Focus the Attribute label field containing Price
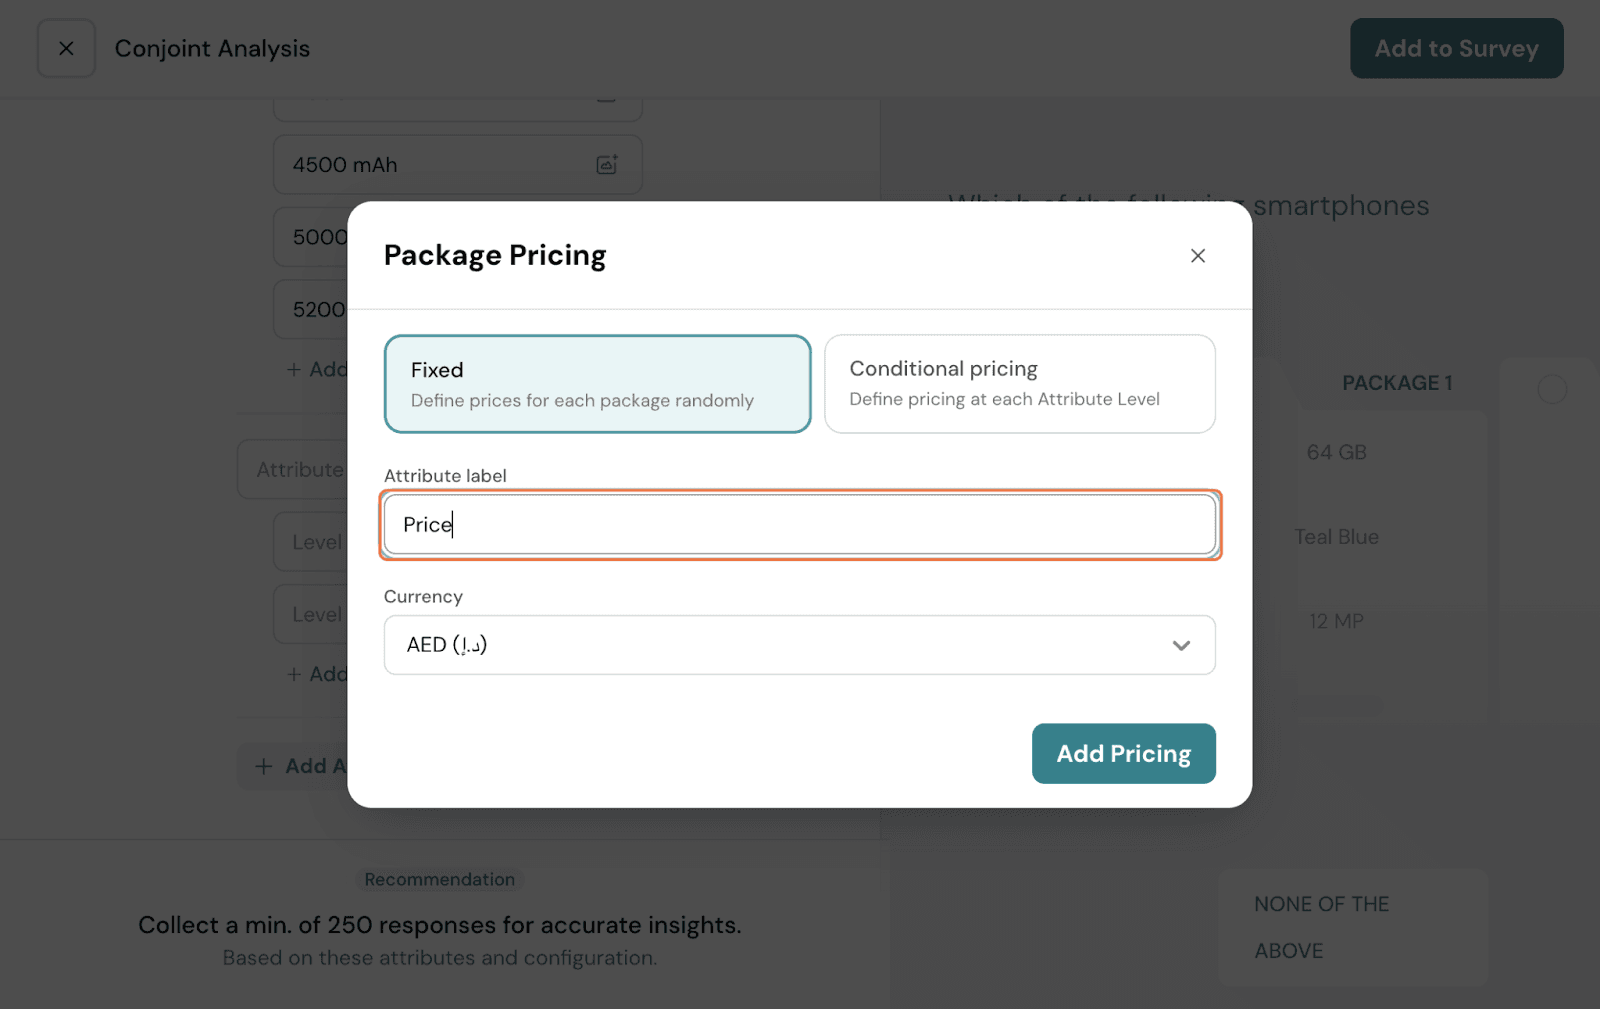 pyautogui.click(x=799, y=525)
